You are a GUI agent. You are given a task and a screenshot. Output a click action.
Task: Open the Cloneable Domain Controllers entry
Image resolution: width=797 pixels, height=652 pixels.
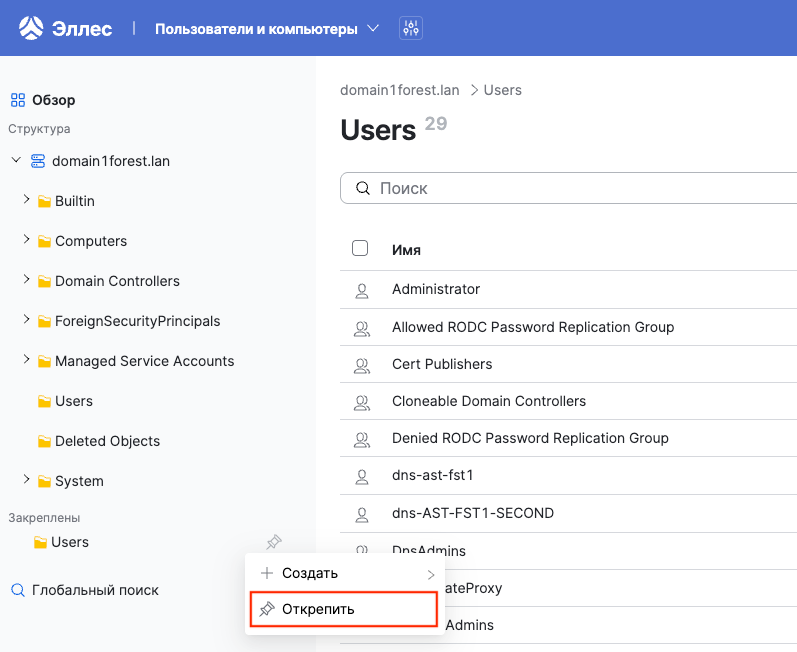pyautogui.click(x=488, y=401)
